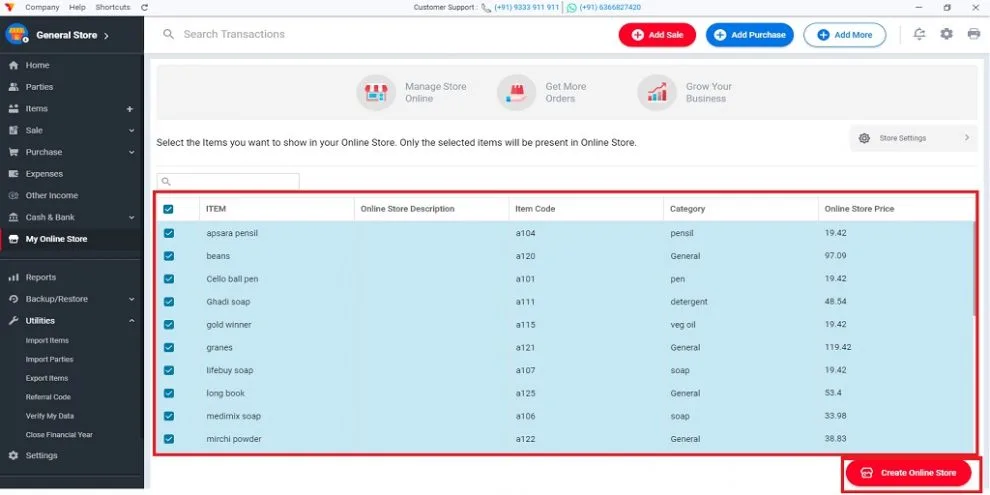Open the General Store company chevron

pyautogui.click(x=106, y=35)
